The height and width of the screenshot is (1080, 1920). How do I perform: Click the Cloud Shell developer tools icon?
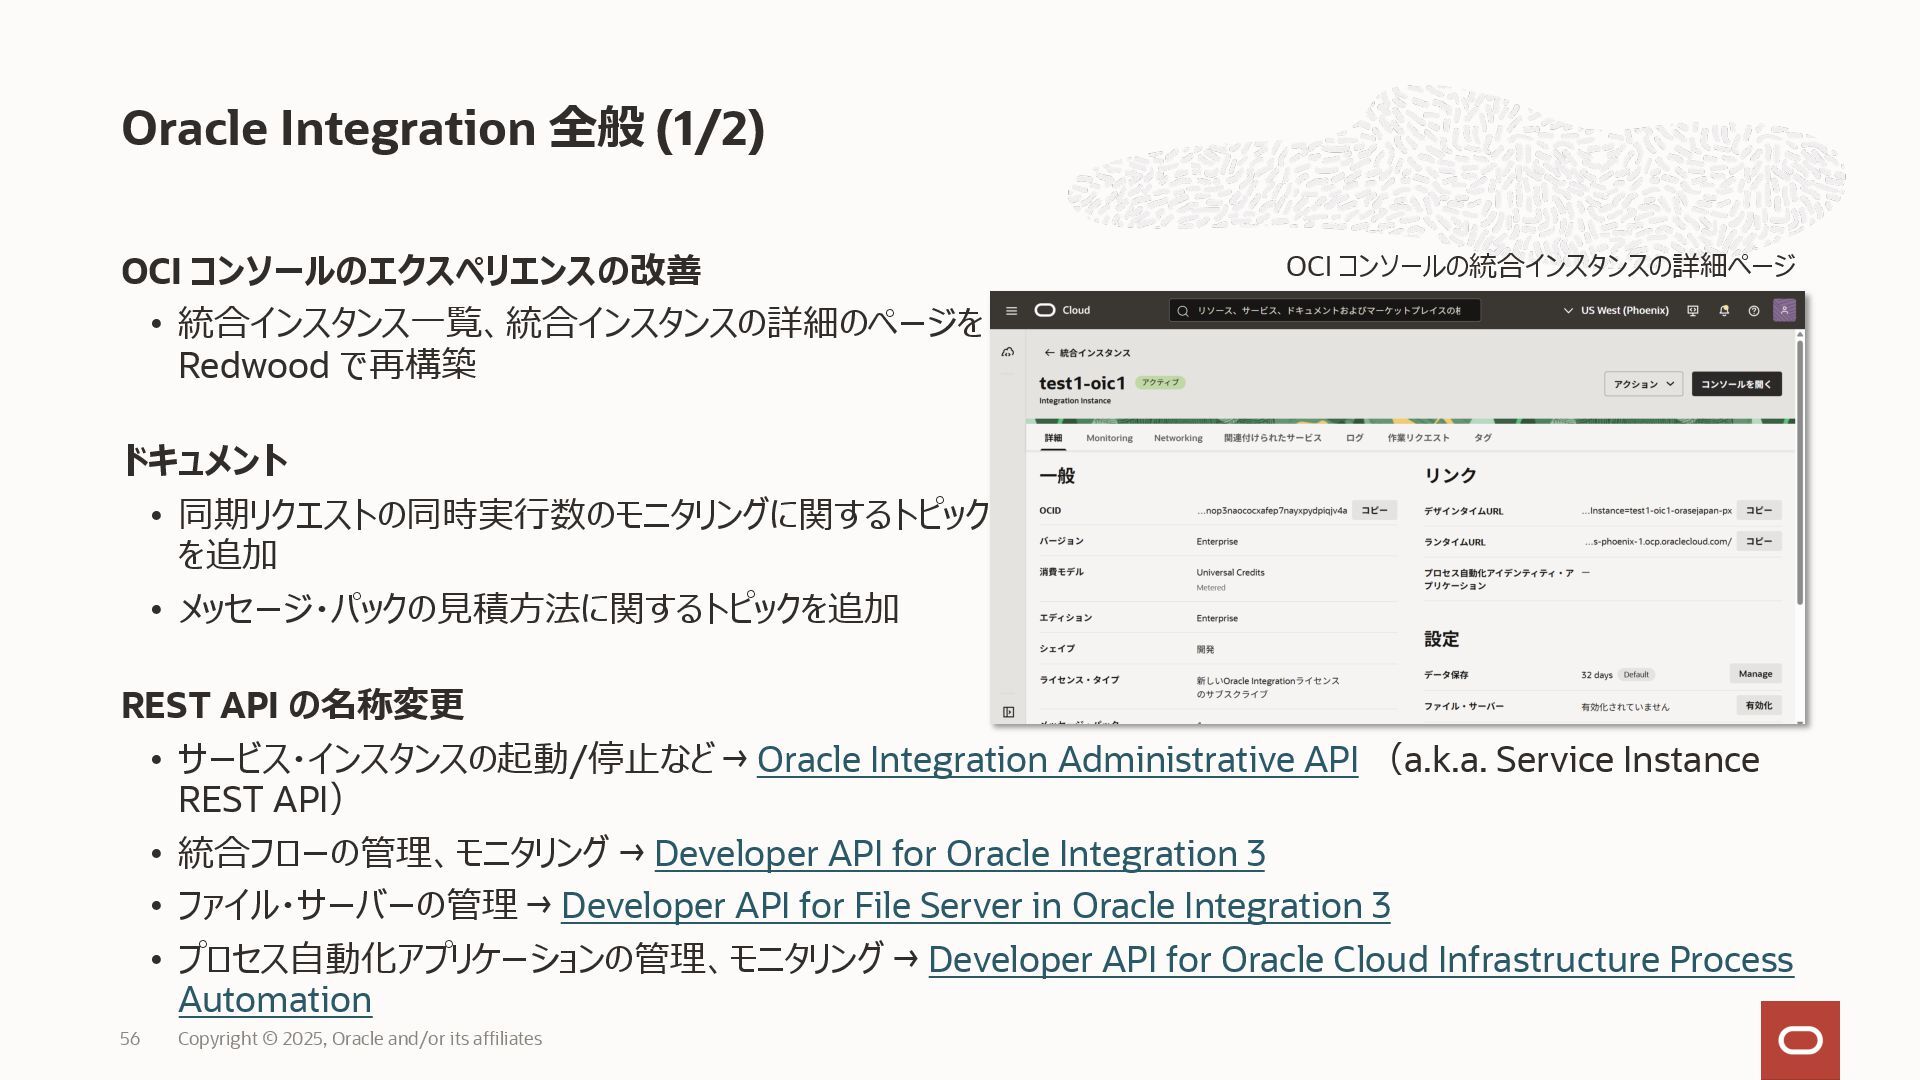tap(1693, 311)
